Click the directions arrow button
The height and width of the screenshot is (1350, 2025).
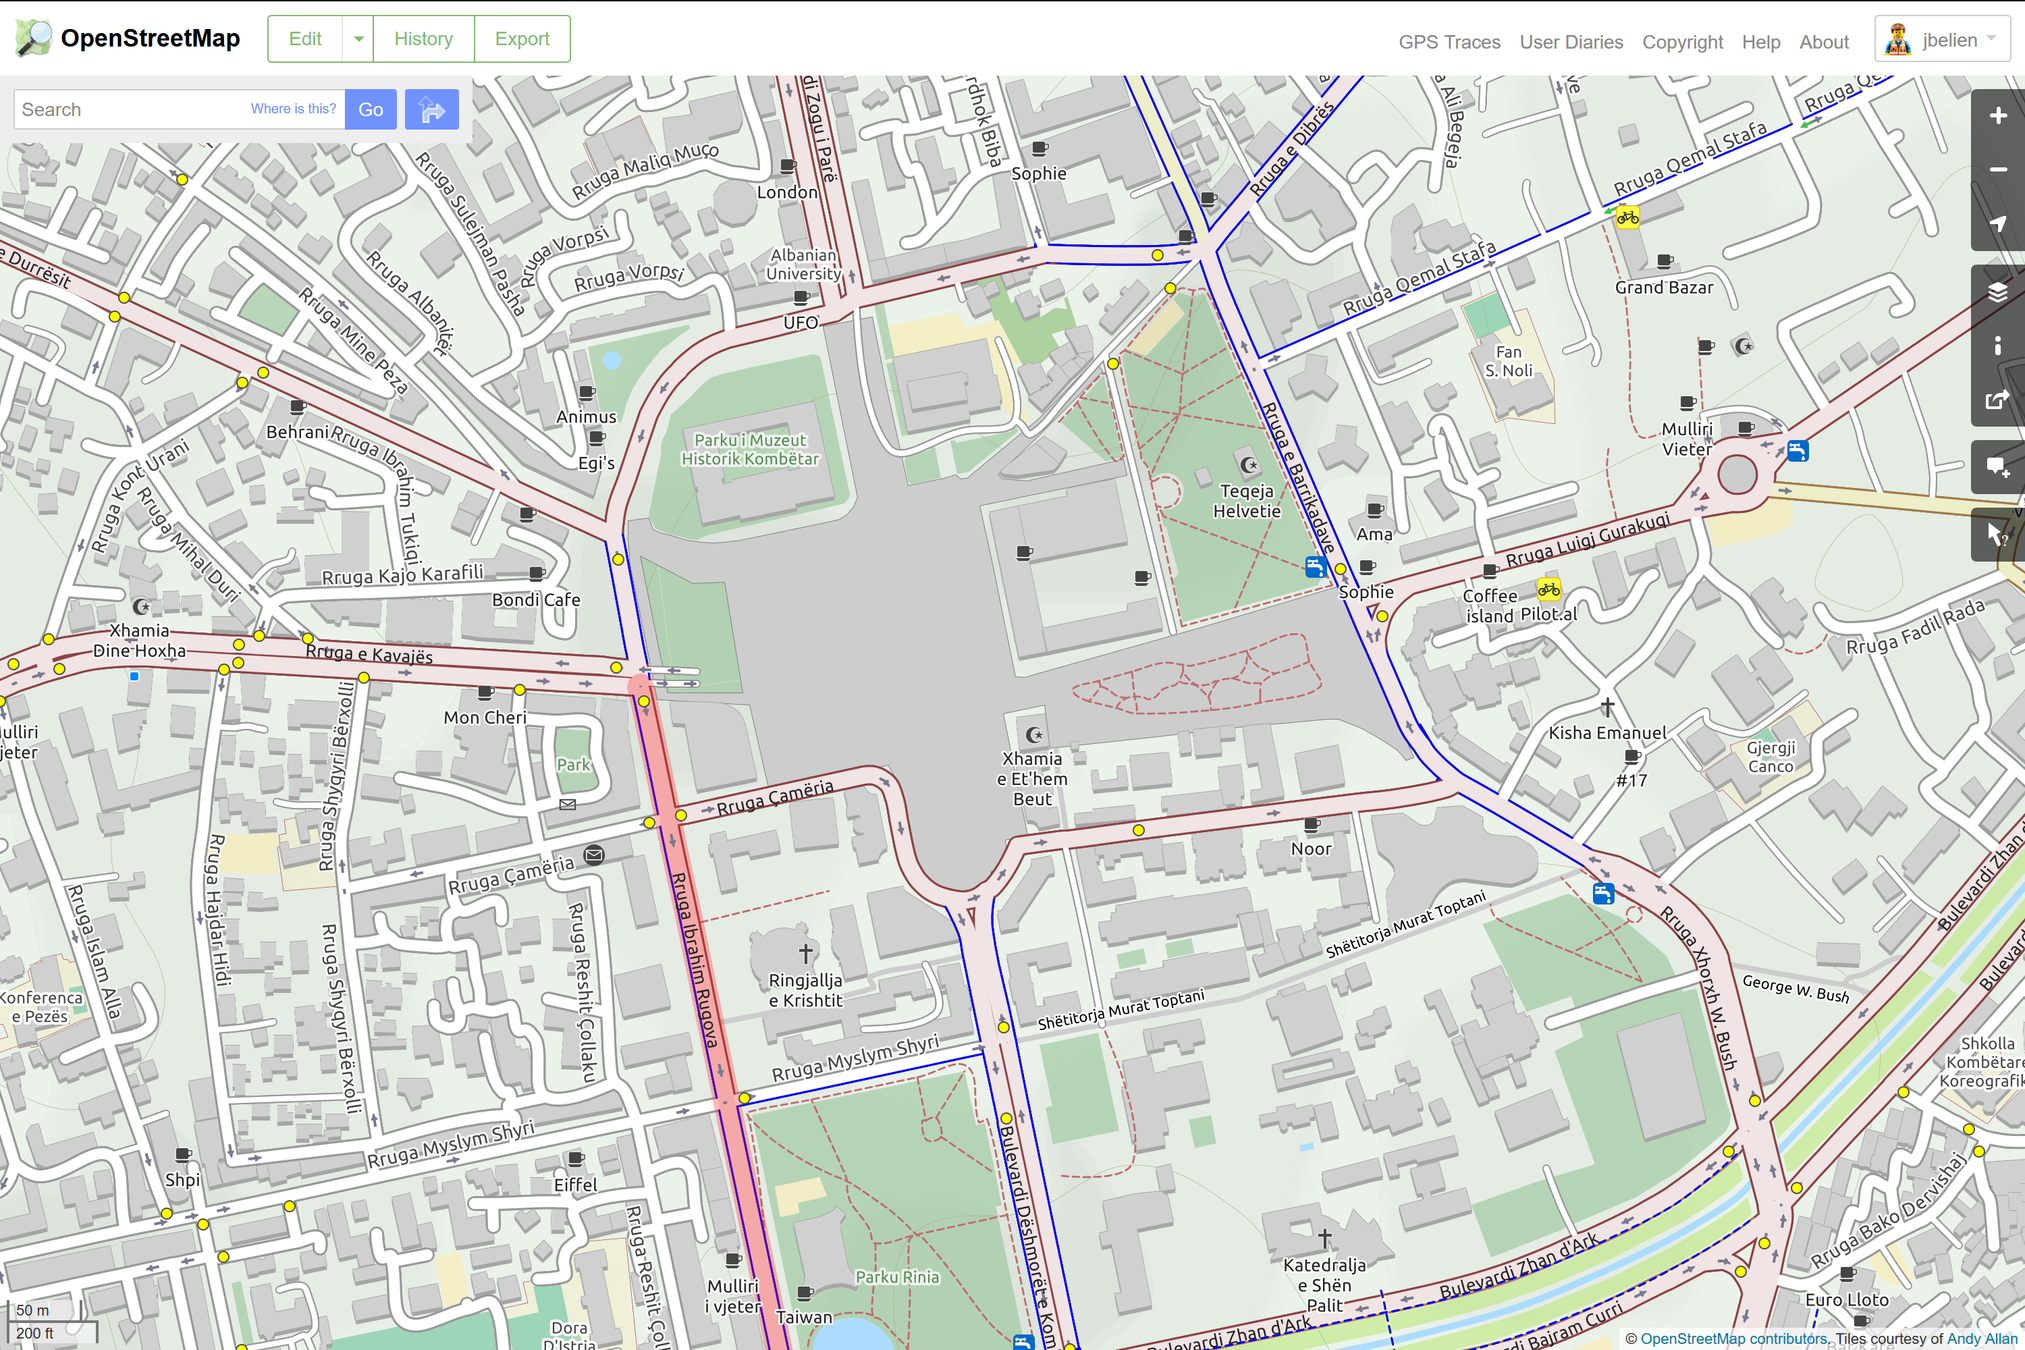tap(431, 110)
